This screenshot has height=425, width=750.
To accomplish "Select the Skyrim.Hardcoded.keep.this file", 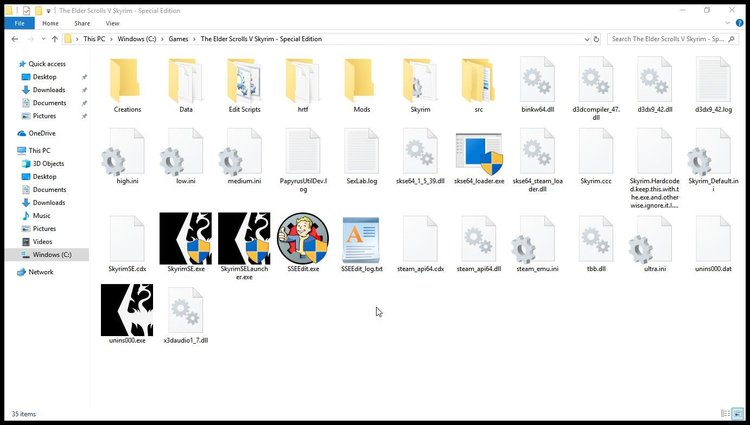I will click(x=655, y=168).
